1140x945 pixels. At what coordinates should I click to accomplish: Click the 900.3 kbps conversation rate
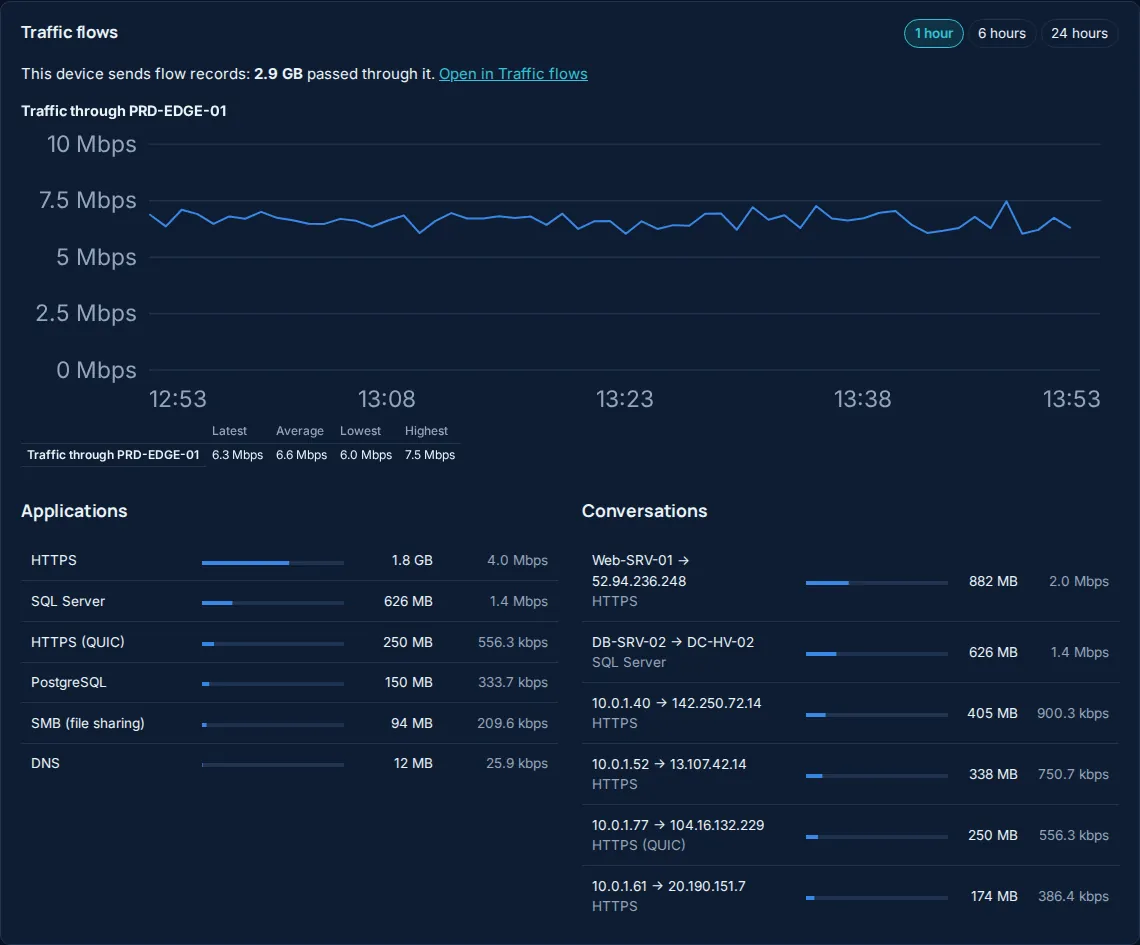1072,713
